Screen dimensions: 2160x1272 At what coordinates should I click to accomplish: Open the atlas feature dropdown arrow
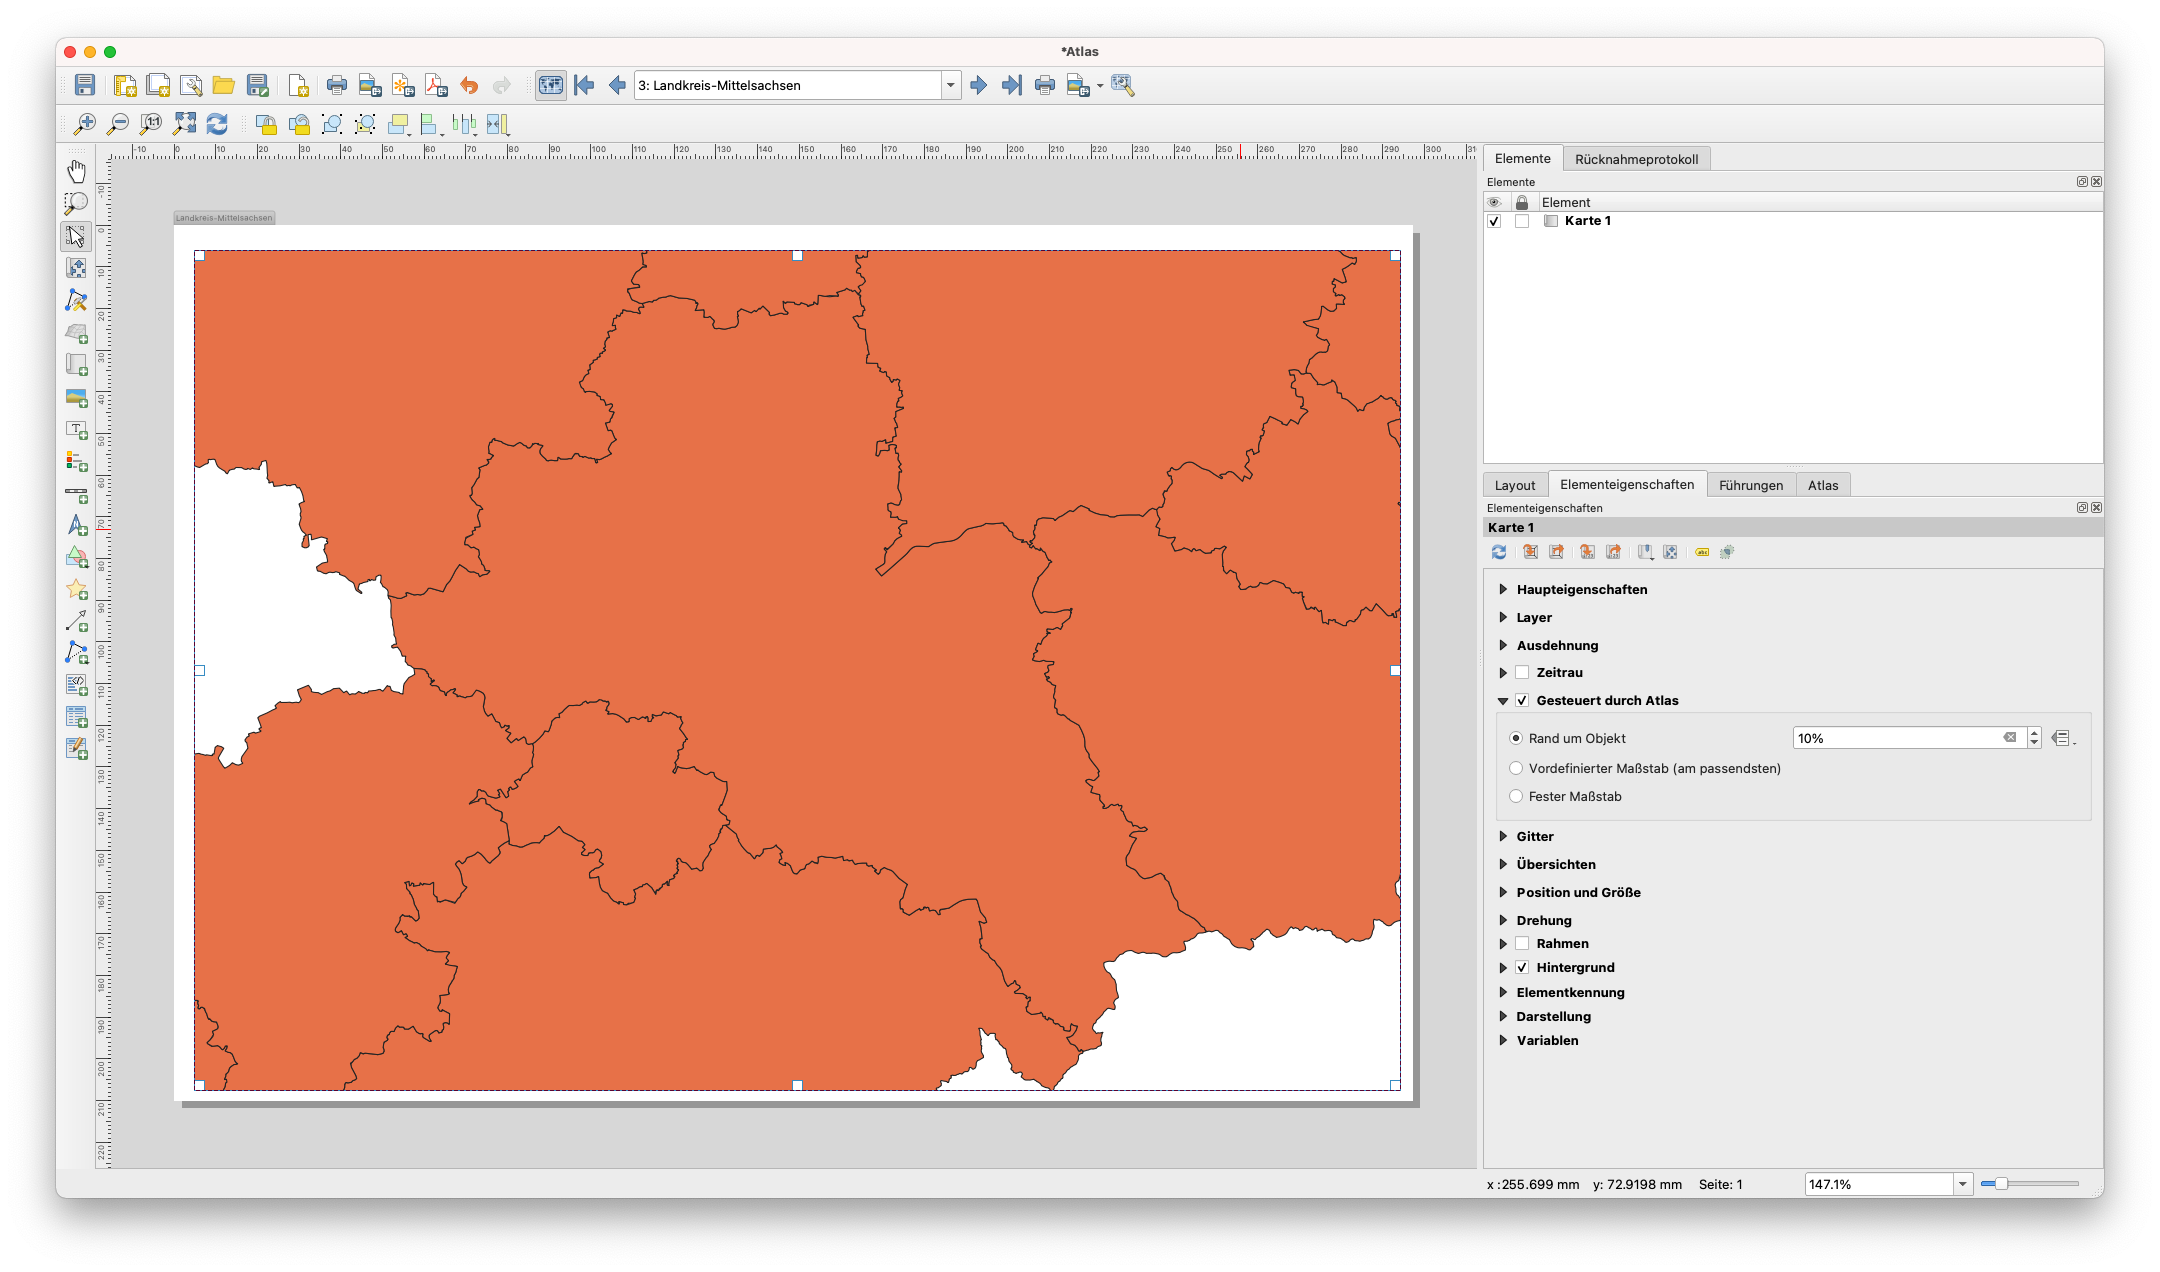pyautogui.click(x=950, y=85)
